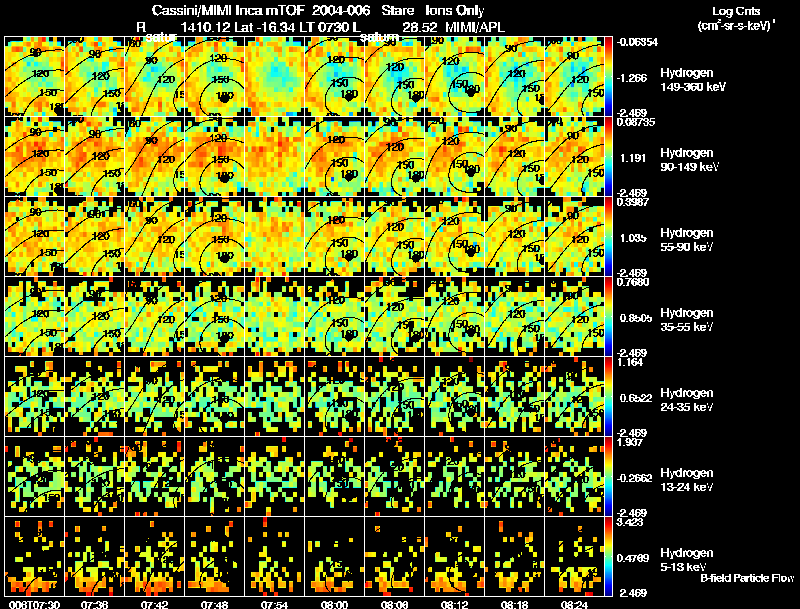Select the color scale beside Hydrogen 24-35 keV
Viewport: 800px width, 609px height.
[608, 396]
